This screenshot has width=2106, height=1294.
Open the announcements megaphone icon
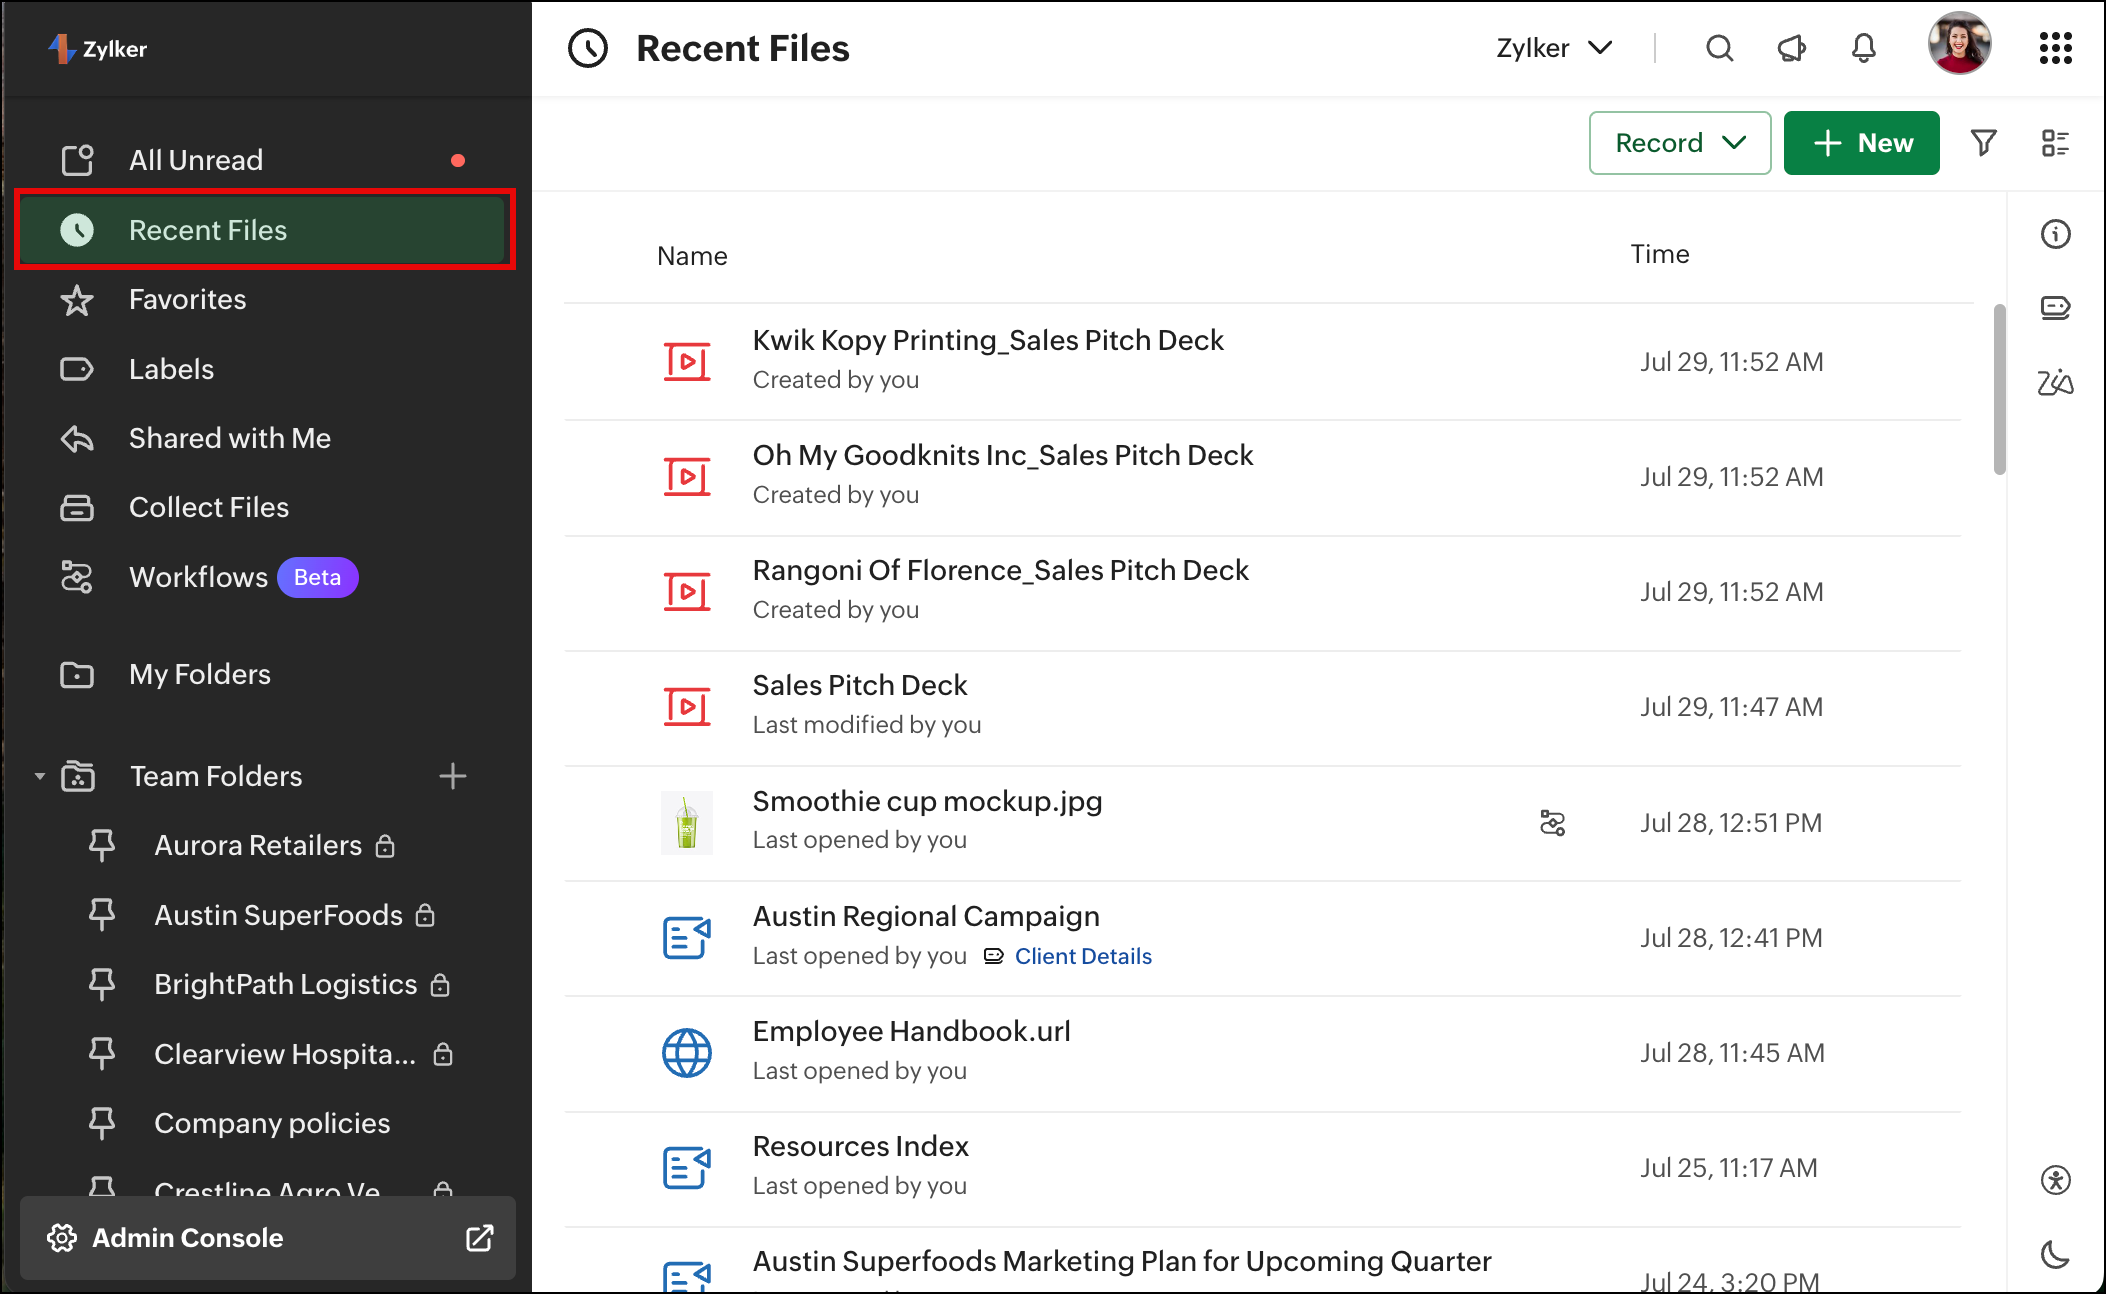(1791, 48)
